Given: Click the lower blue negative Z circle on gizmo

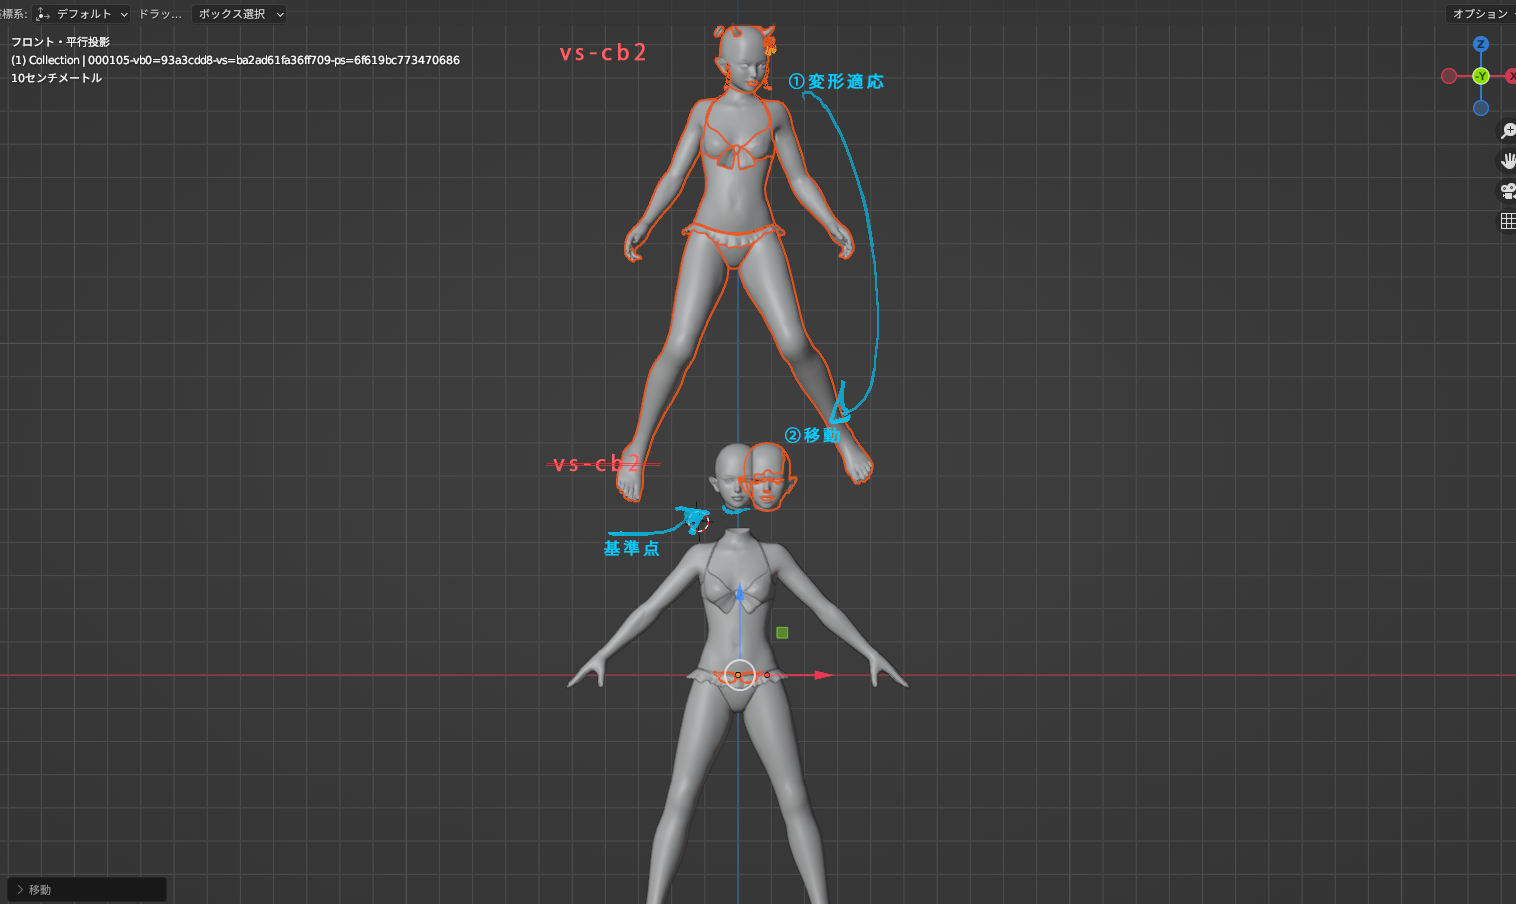Looking at the screenshot, I should pyautogui.click(x=1481, y=108).
